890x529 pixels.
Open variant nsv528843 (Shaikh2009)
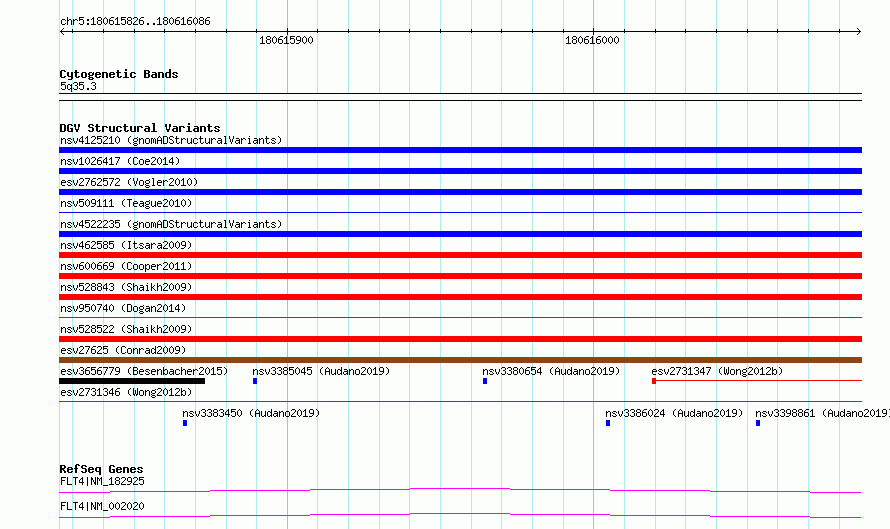pos(126,287)
